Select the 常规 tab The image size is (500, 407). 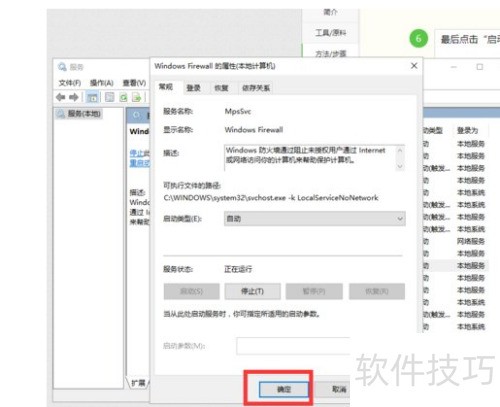tap(166, 87)
